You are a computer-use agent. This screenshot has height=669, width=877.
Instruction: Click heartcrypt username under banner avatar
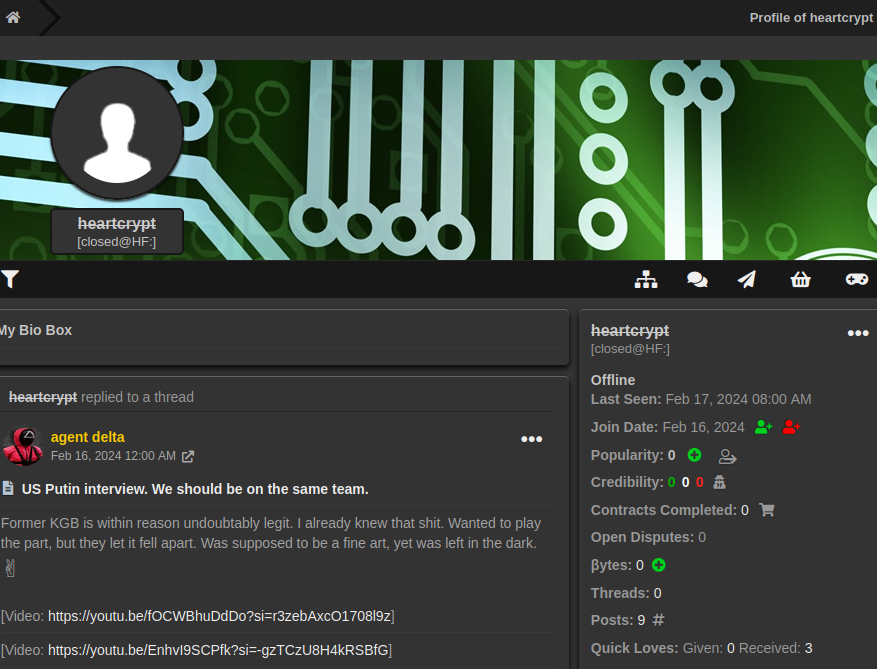click(117, 223)
